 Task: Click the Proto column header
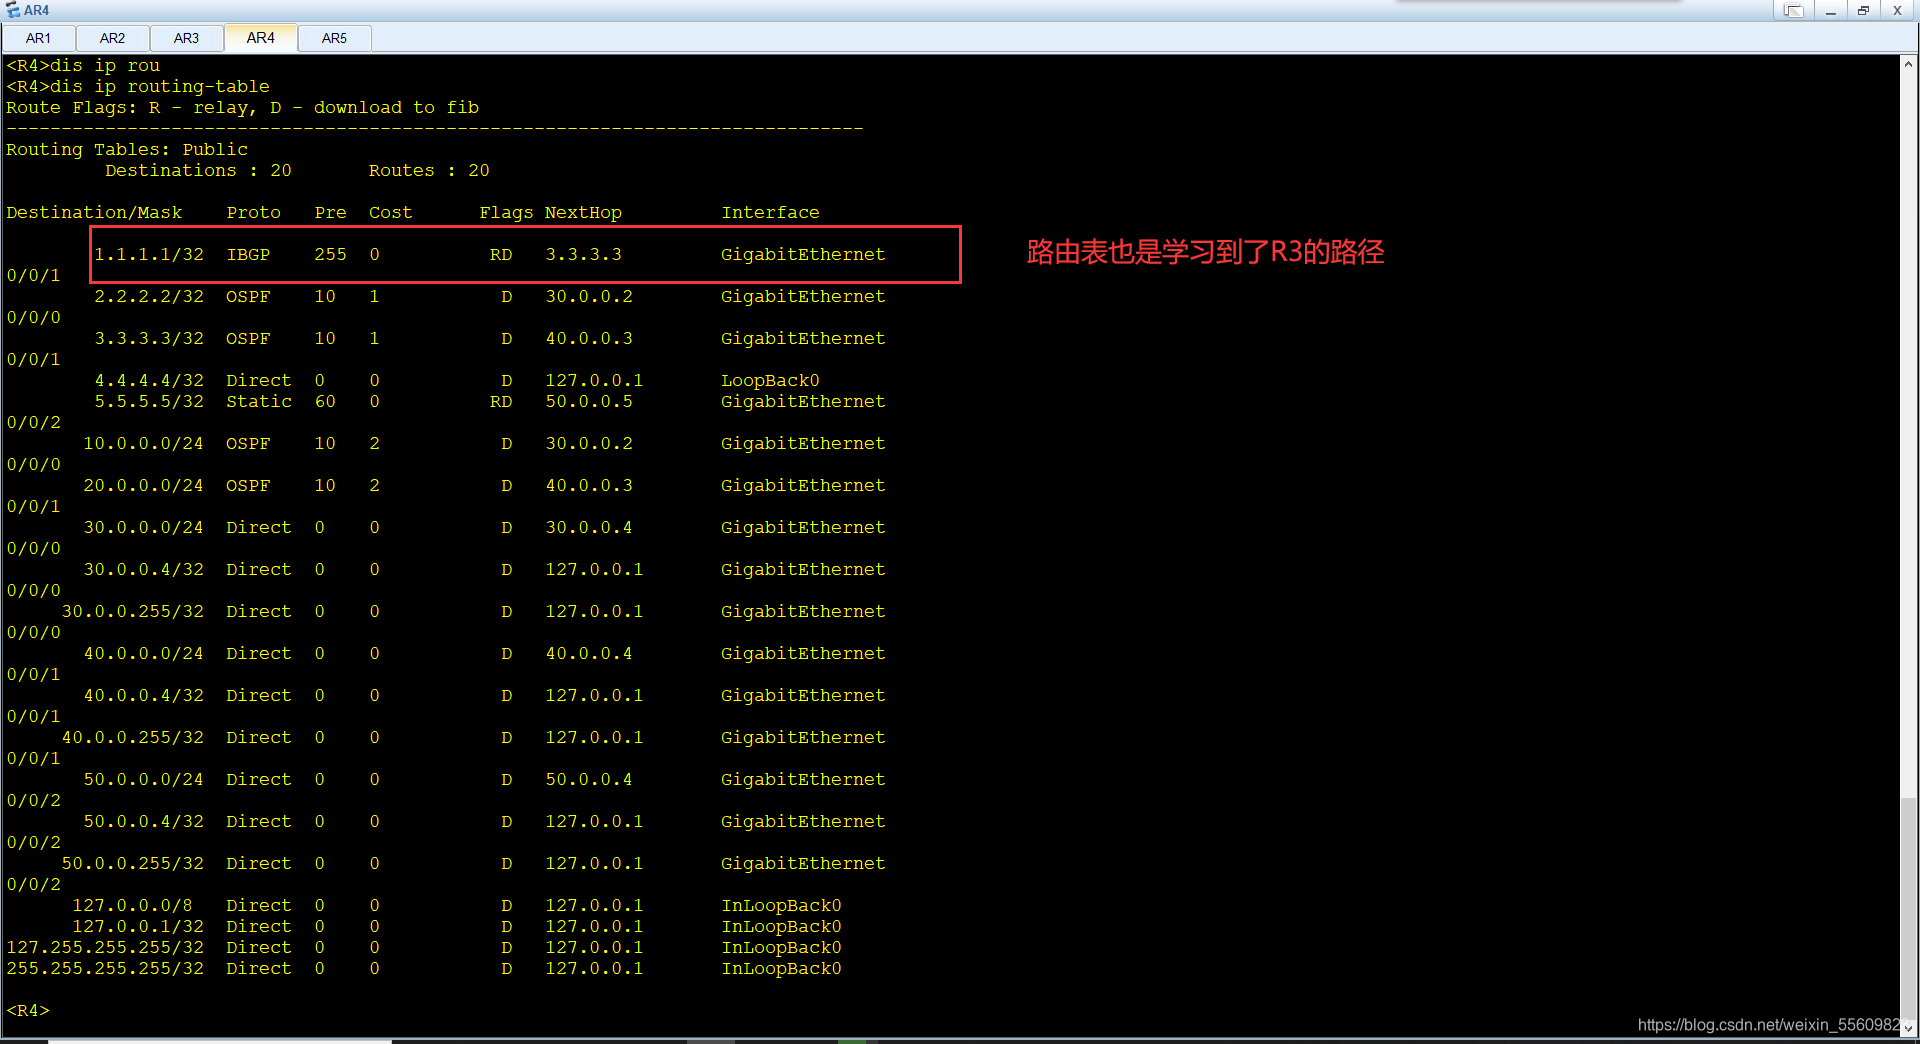253,213
